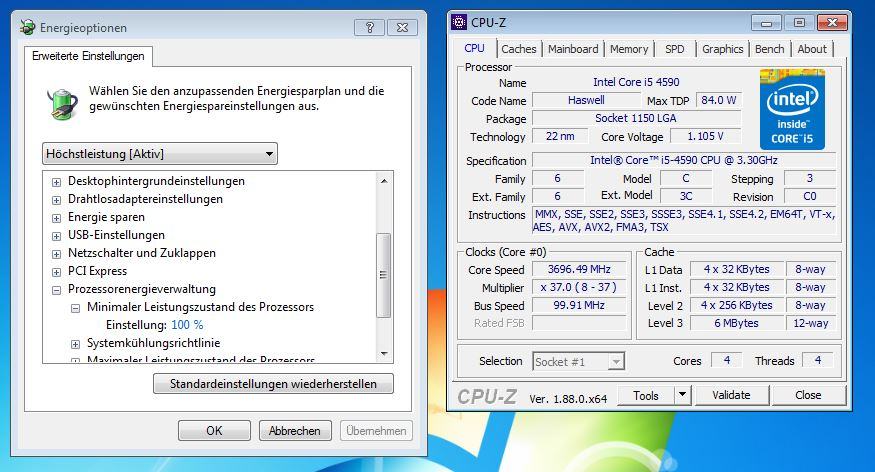Expand Energie sparen node
This screenshot has height=472, width=875.
56,218
